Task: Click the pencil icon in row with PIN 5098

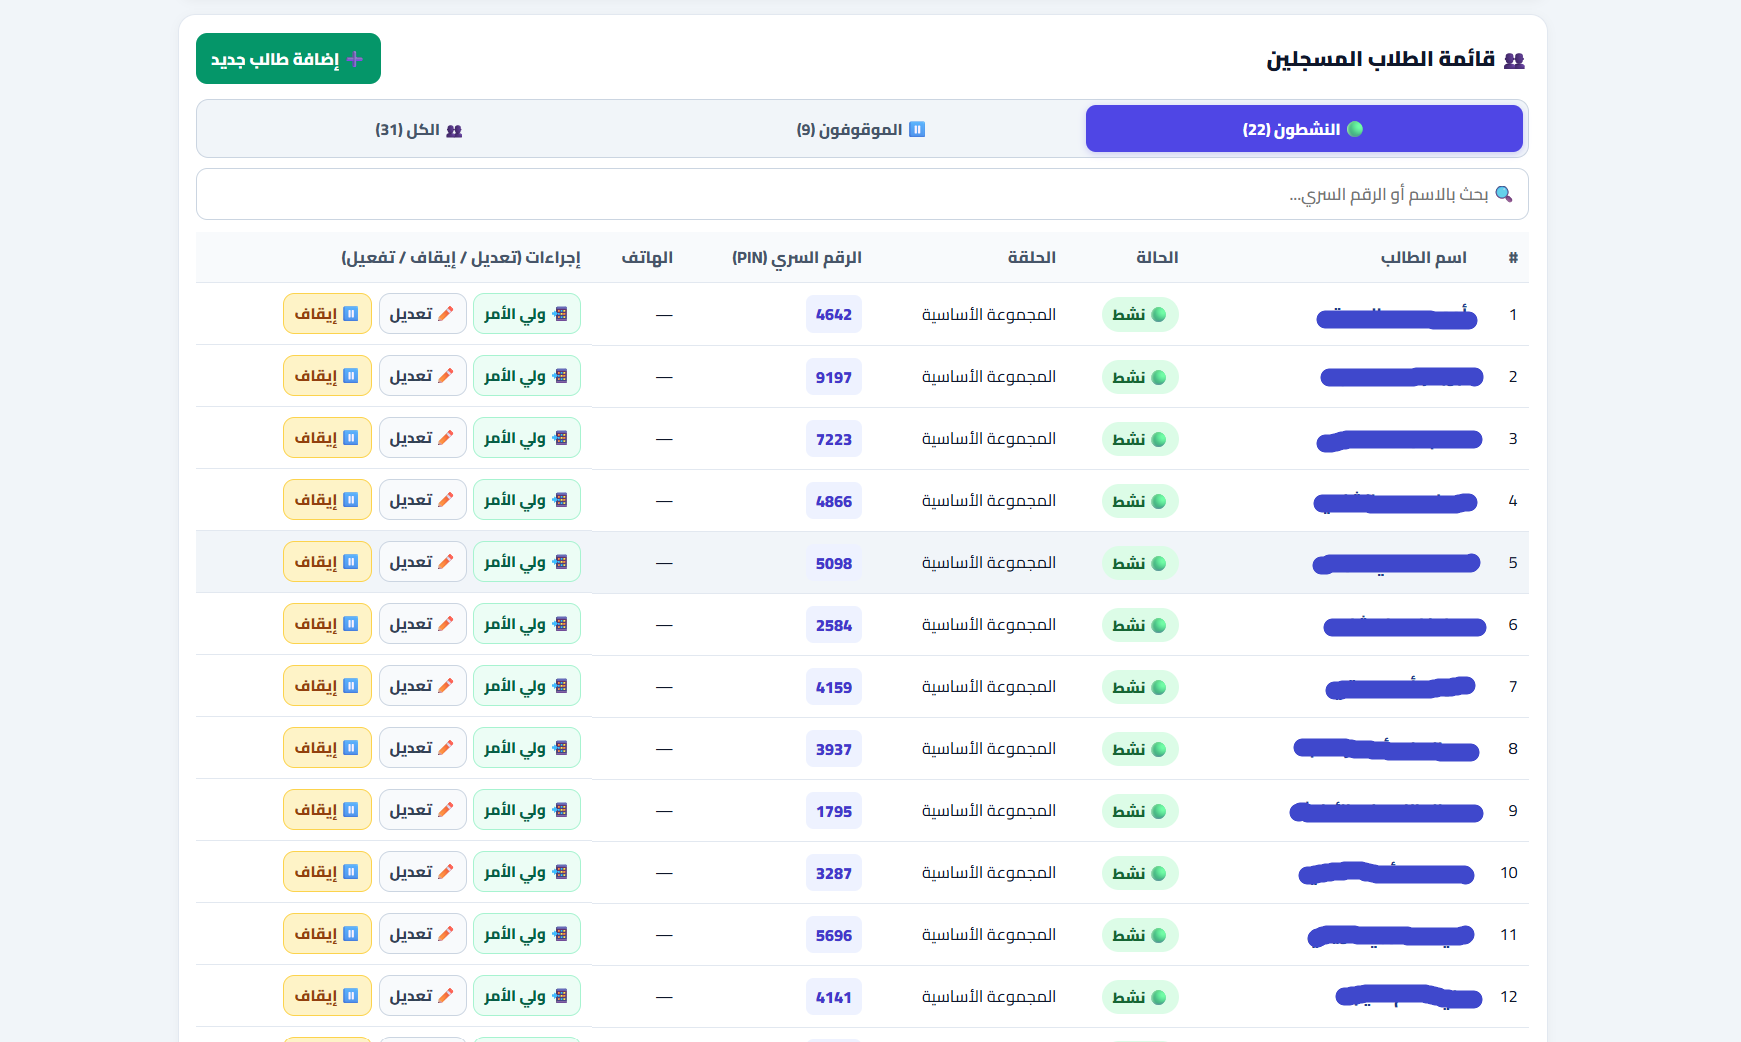Action: click(x=446, y=562)
